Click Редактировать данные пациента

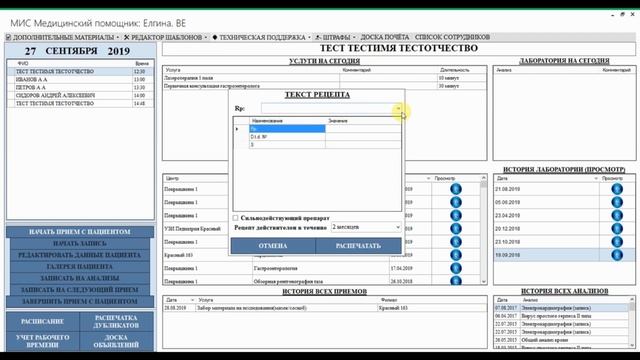coord(80,255)
